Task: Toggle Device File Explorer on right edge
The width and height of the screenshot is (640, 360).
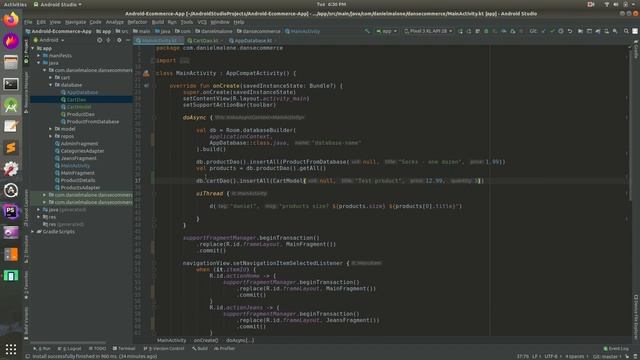Action: (636, 317)
